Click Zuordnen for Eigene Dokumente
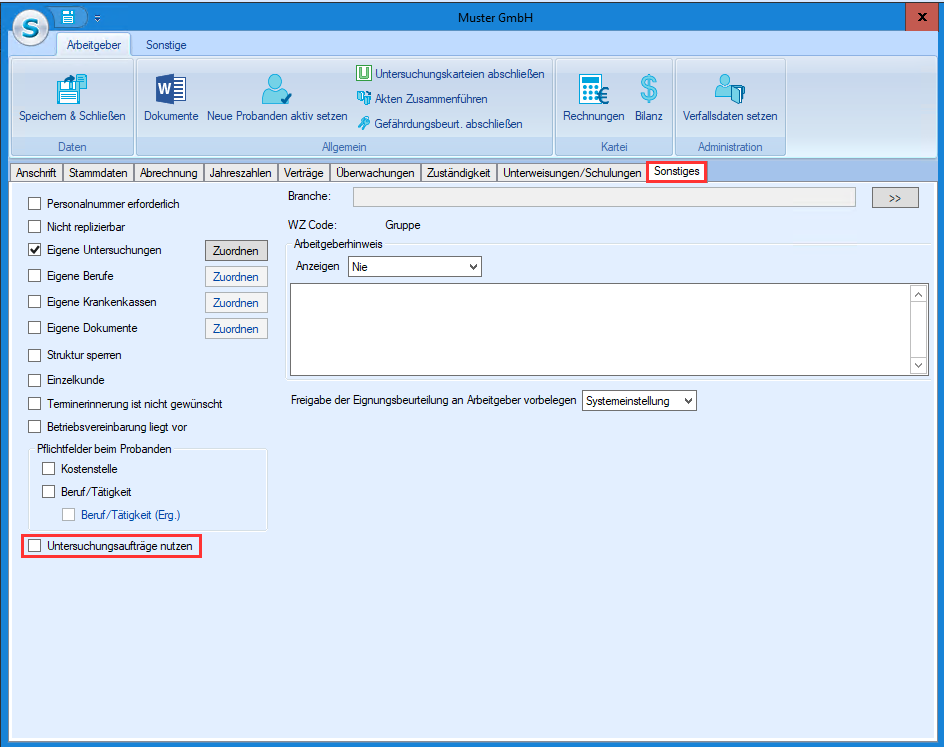The image size is (944, 747). (236, 329)
